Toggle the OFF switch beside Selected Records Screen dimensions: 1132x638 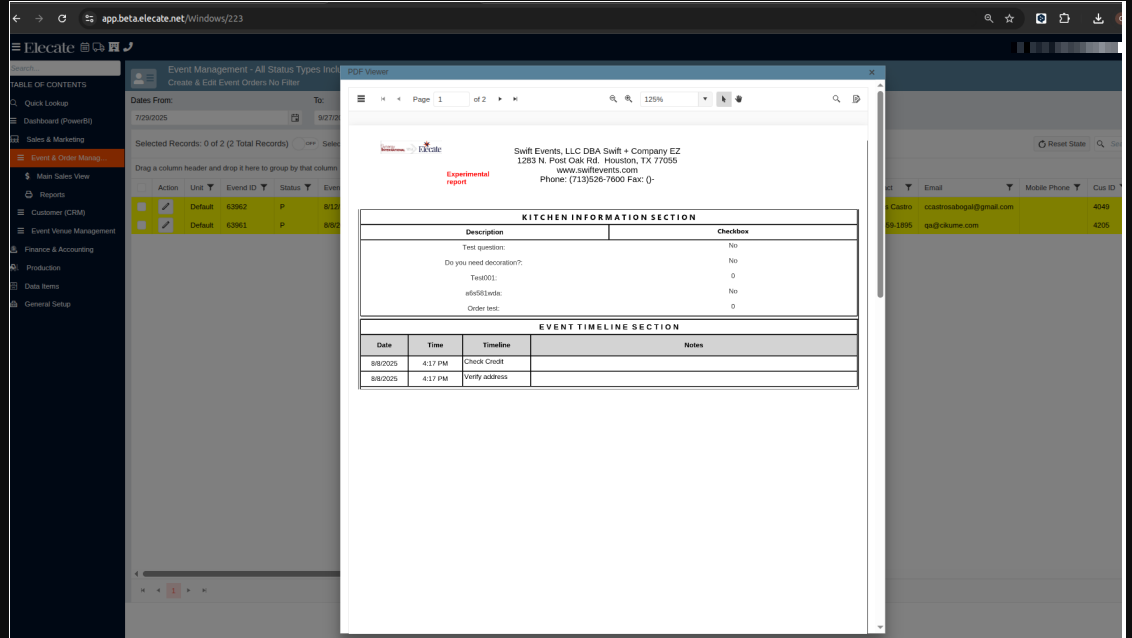pos(307,143)
